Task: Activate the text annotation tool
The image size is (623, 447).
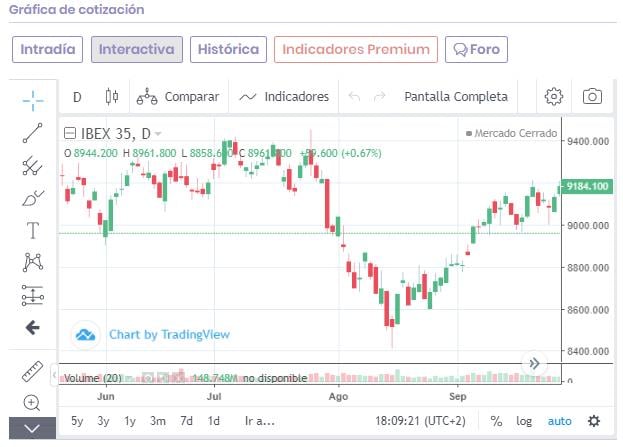Action: (32, 230)
